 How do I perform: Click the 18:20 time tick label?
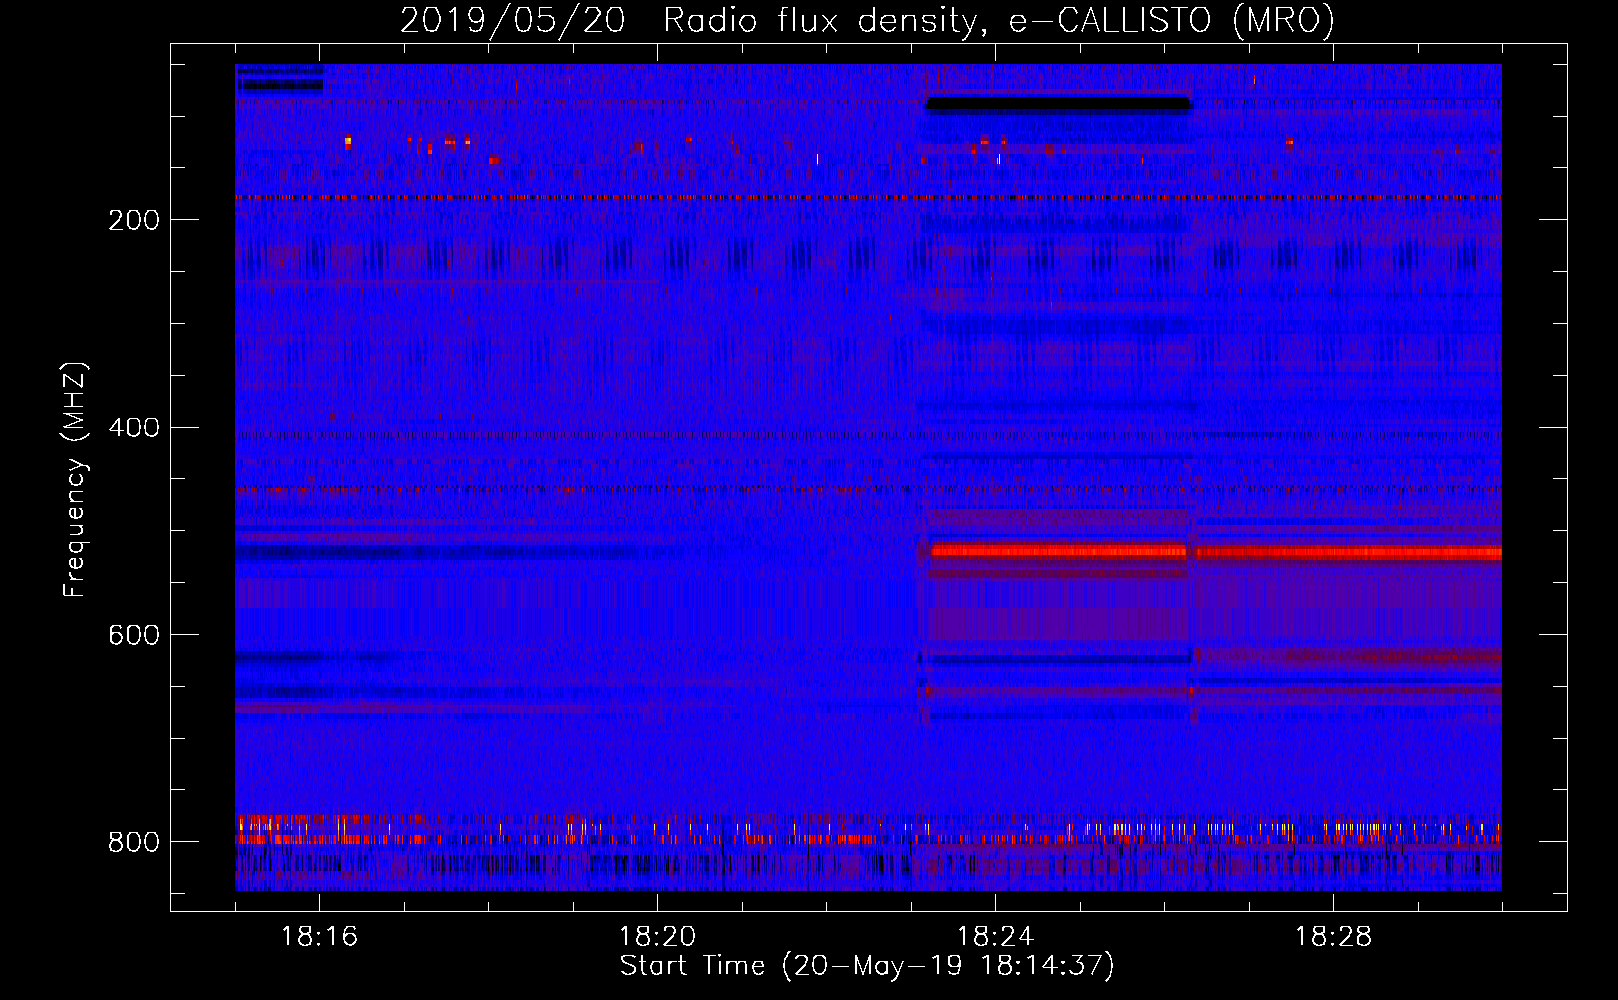click(x=657, y=937)
